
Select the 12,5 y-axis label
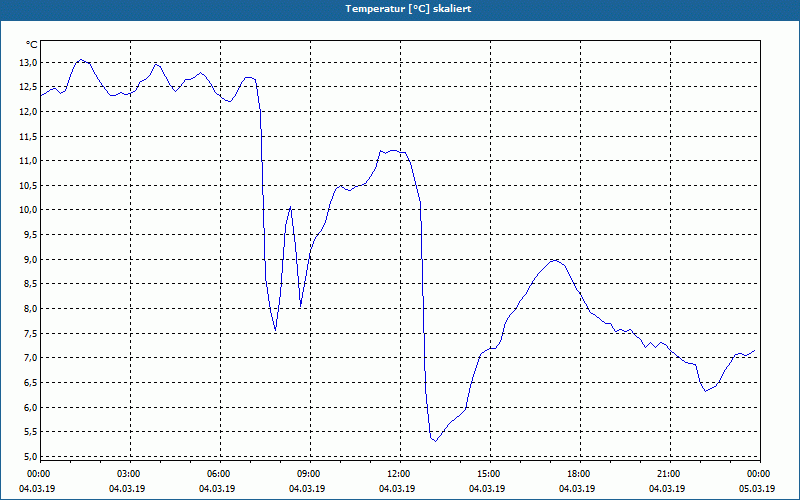28,87
